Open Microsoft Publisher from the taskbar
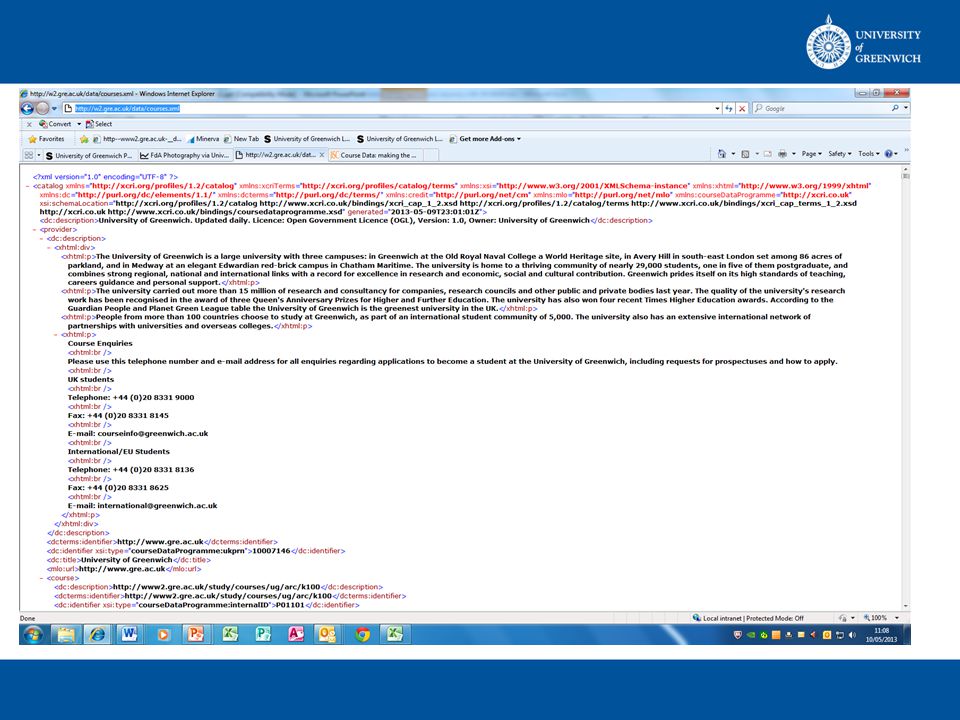960x720 pixels. coord(263,634)
